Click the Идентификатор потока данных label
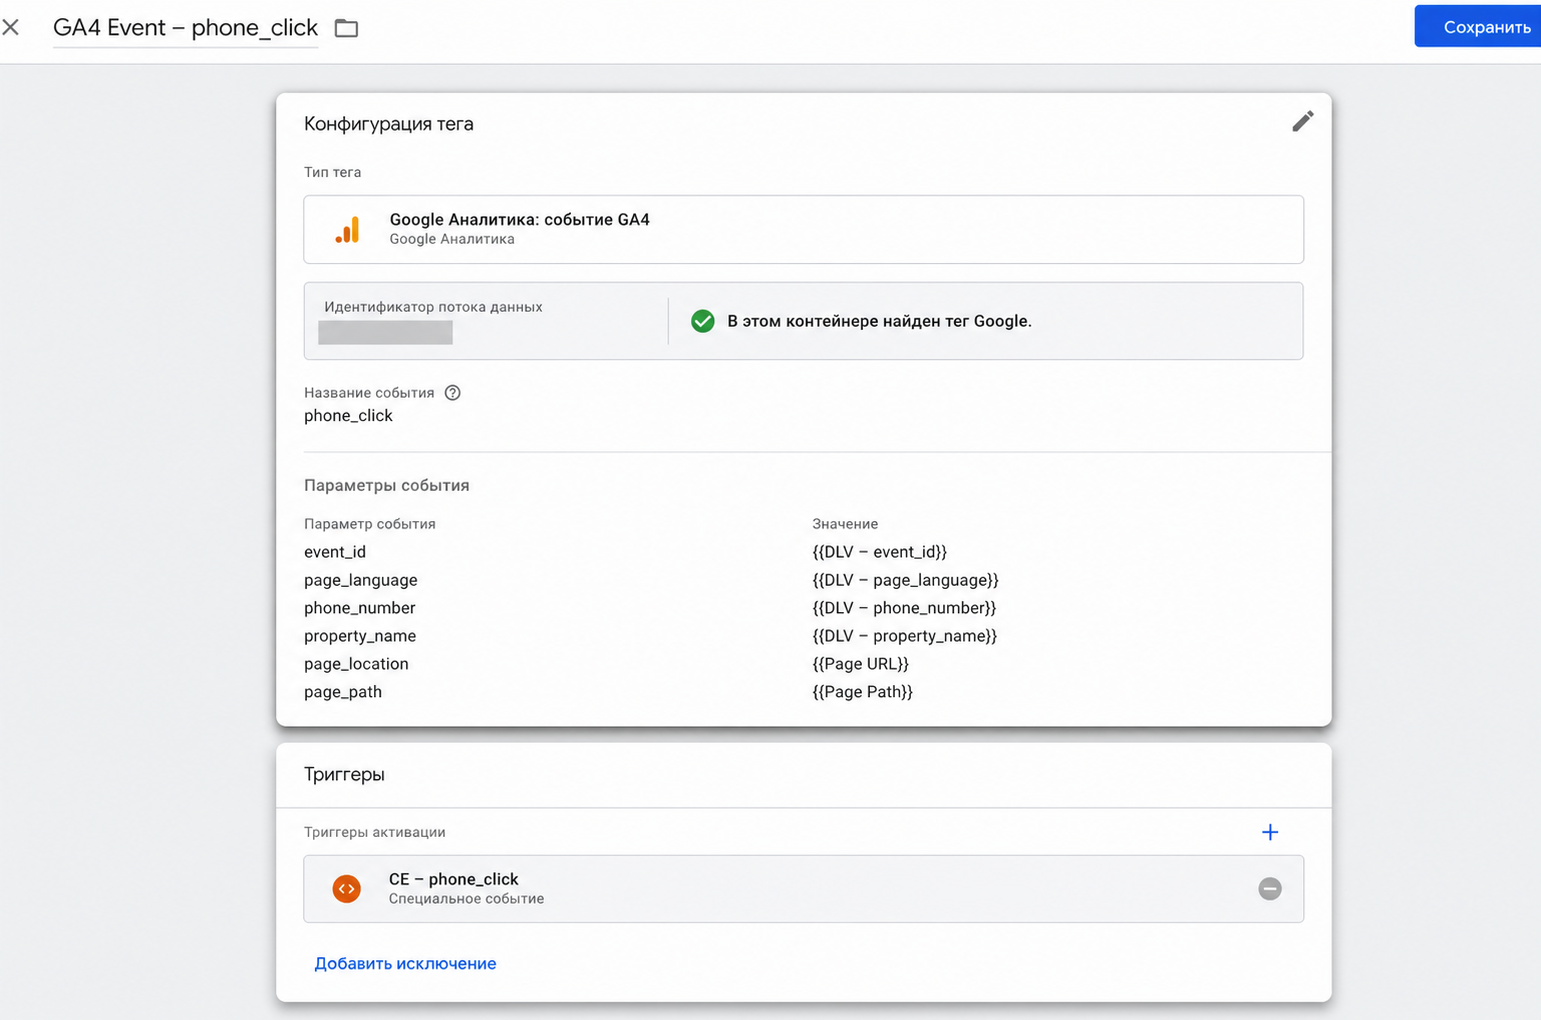The image size is (1541, 1020). 433,307
